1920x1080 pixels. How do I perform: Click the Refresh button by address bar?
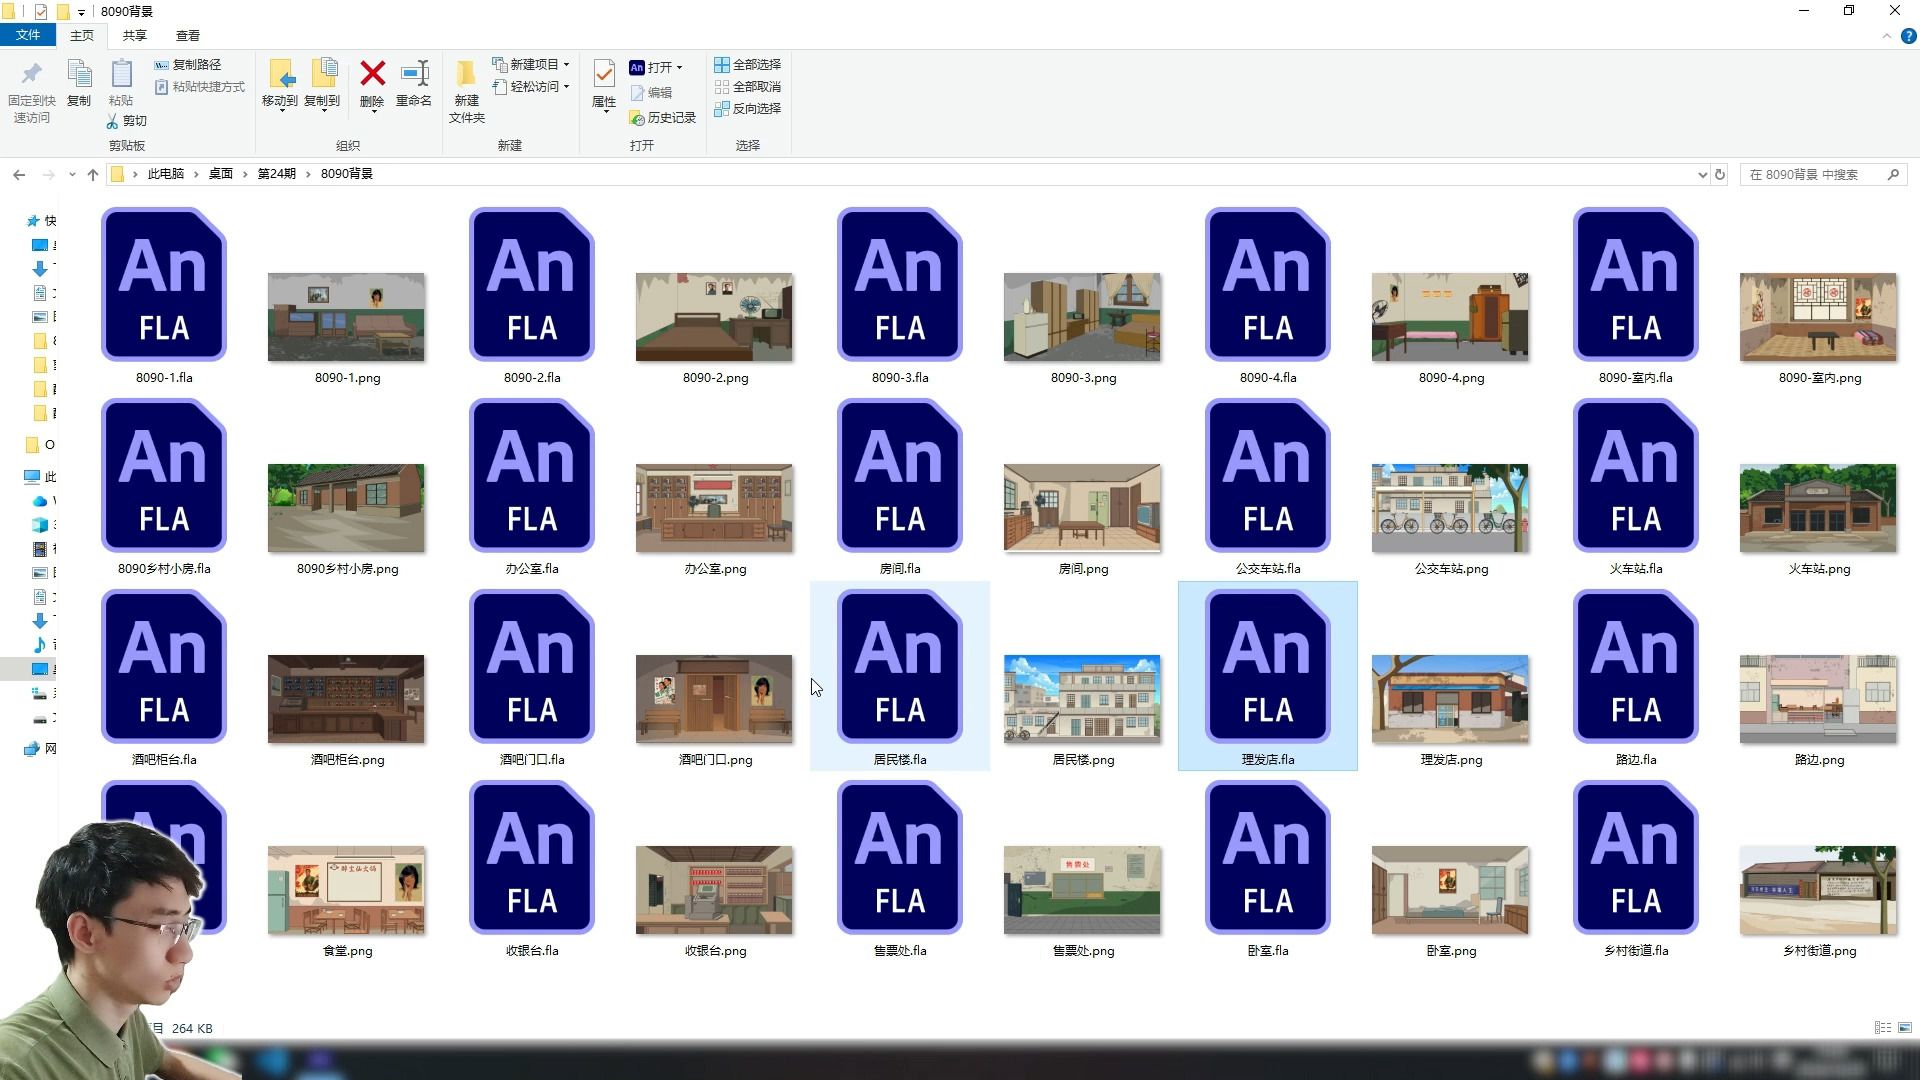point(1720,174)
